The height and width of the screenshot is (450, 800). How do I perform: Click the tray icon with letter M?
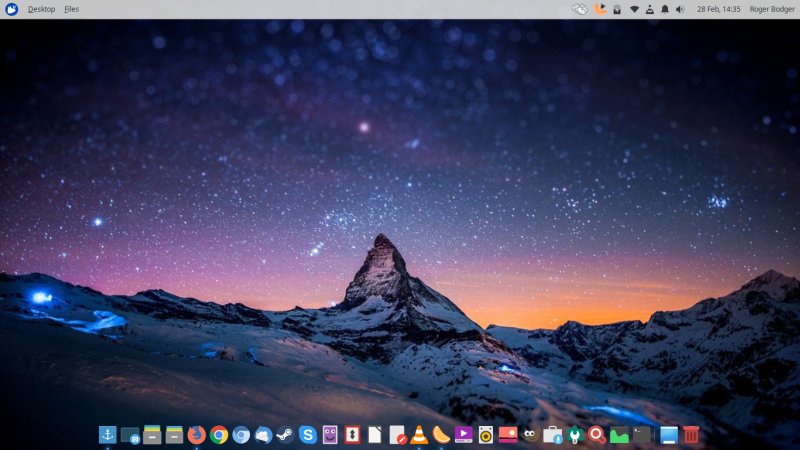[617, 9]
